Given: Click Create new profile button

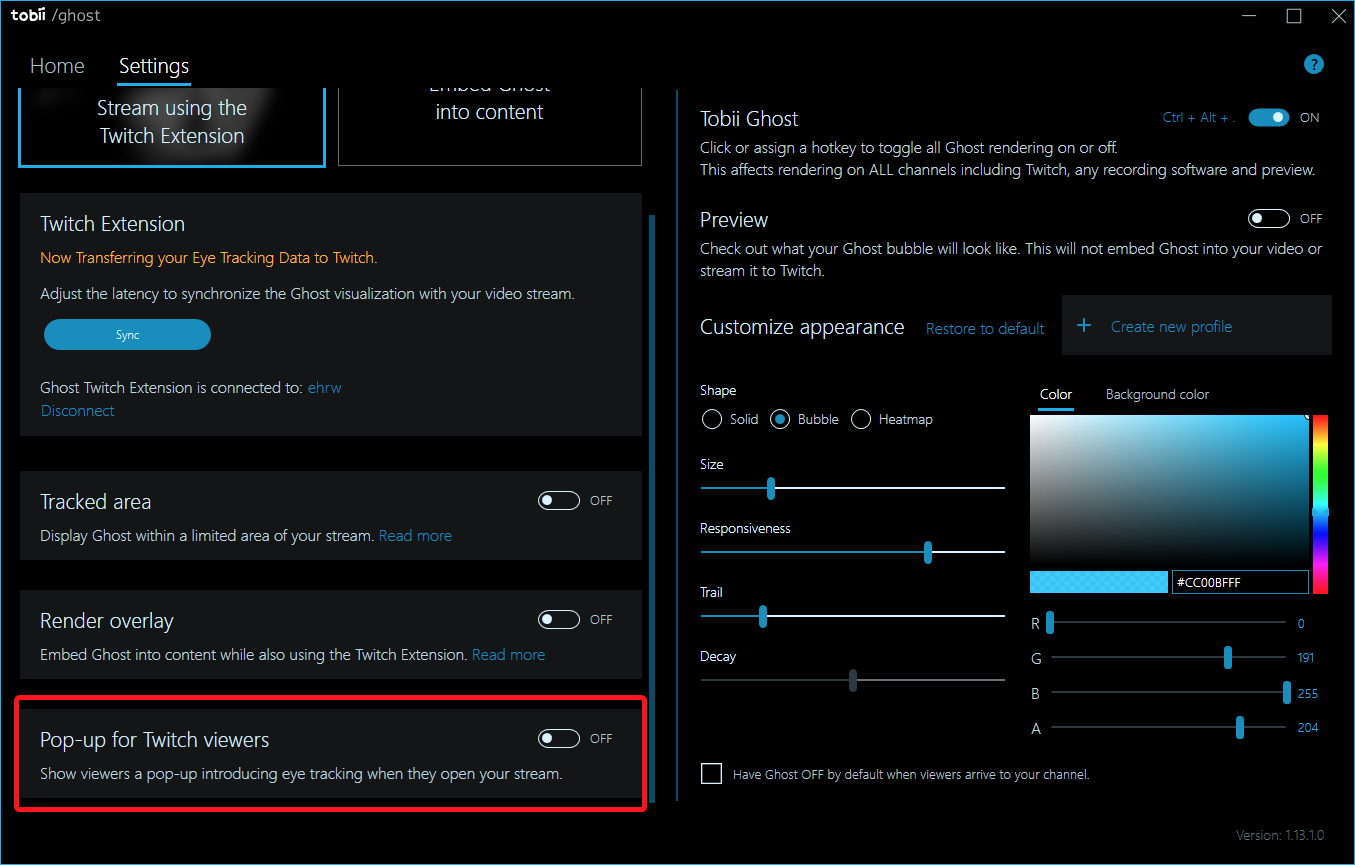Looking at the screenshot, I should pyautogui.click(x=1197, y=326).
